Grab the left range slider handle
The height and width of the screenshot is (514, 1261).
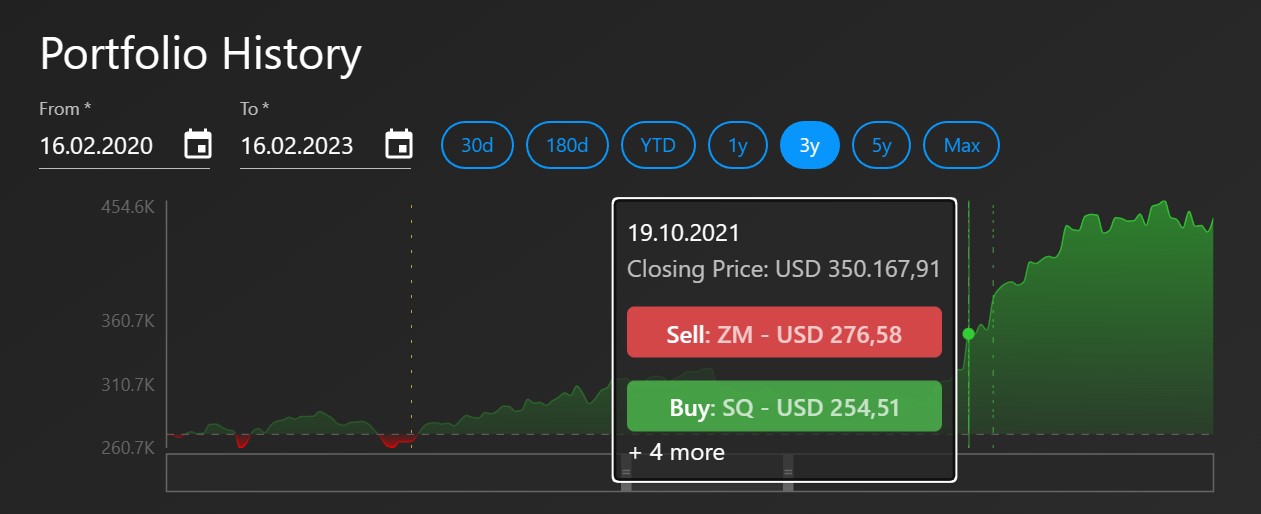626,472
